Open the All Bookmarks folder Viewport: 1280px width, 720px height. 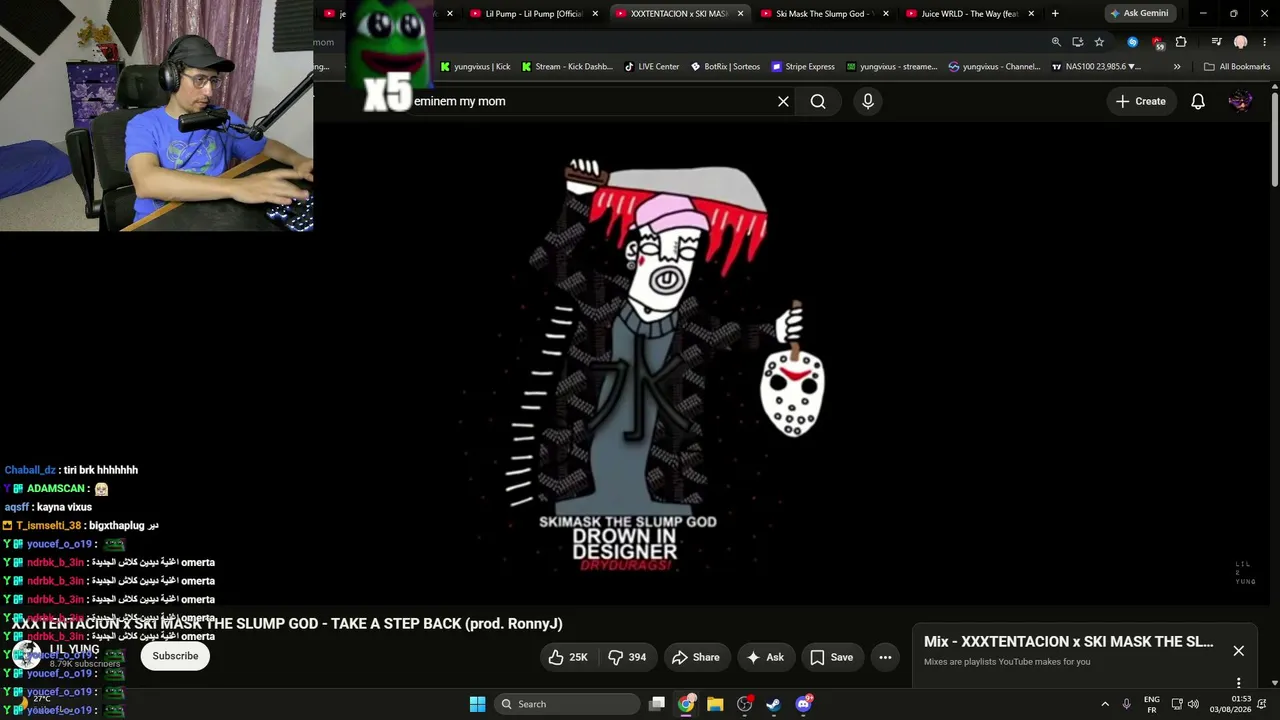(1236, 67)
